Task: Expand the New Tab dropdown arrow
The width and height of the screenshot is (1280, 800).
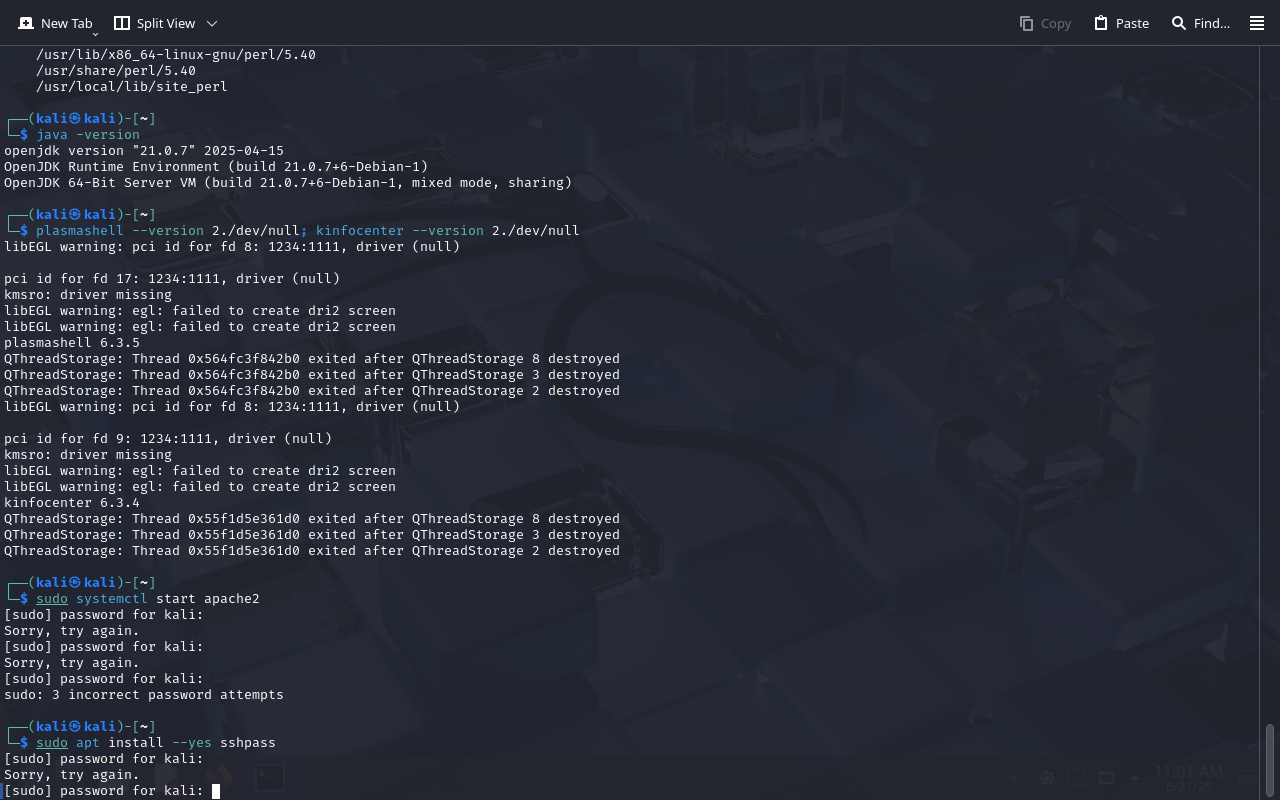Action: coord(95,34)
